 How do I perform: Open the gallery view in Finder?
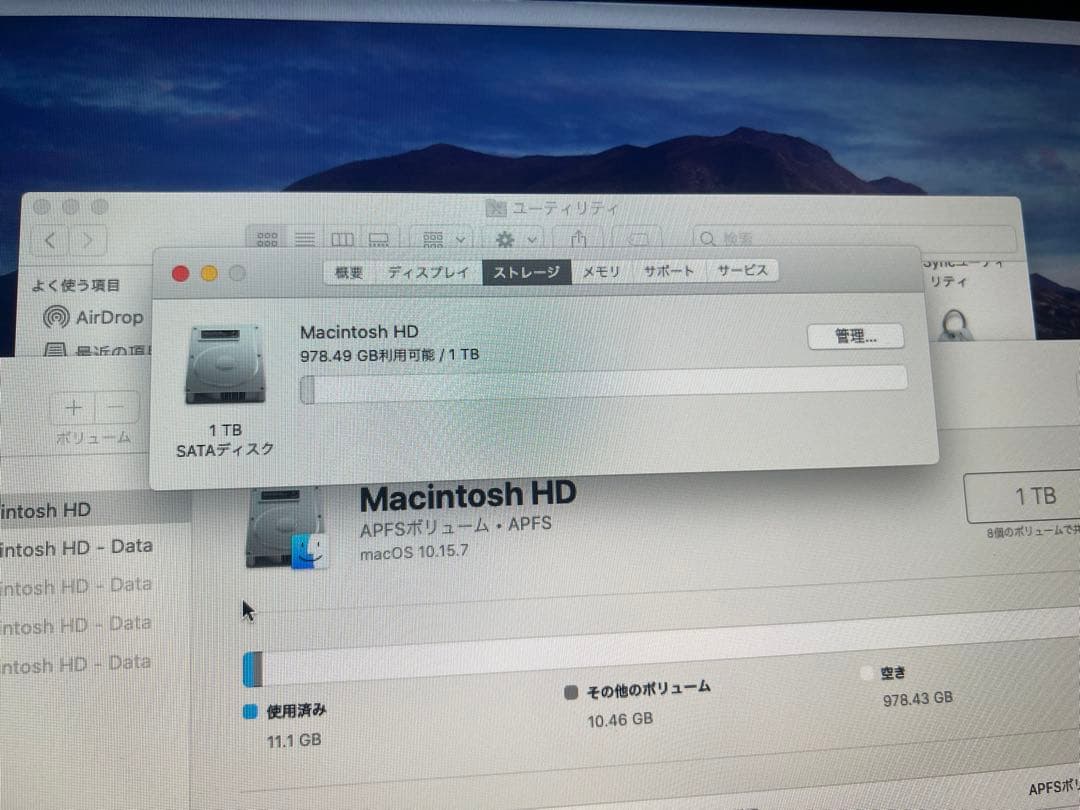click(378, 238)
